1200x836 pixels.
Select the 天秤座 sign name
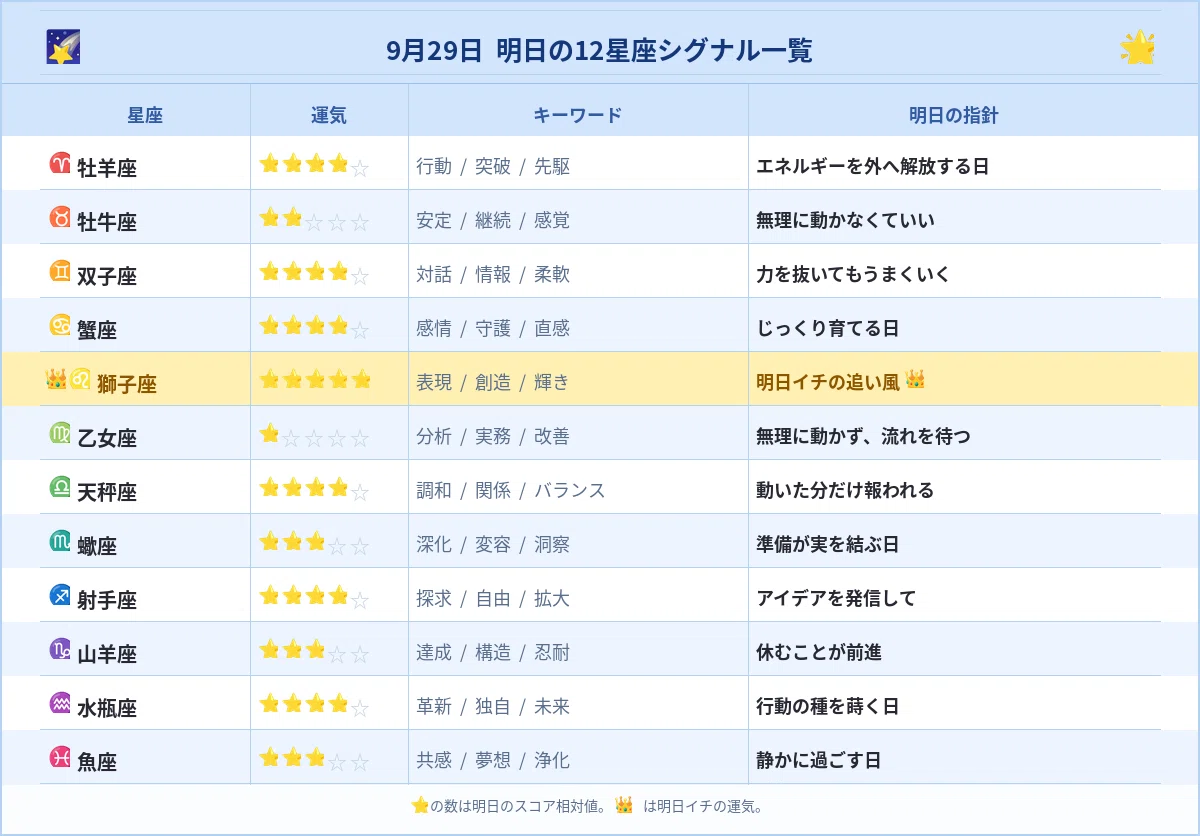107,492
